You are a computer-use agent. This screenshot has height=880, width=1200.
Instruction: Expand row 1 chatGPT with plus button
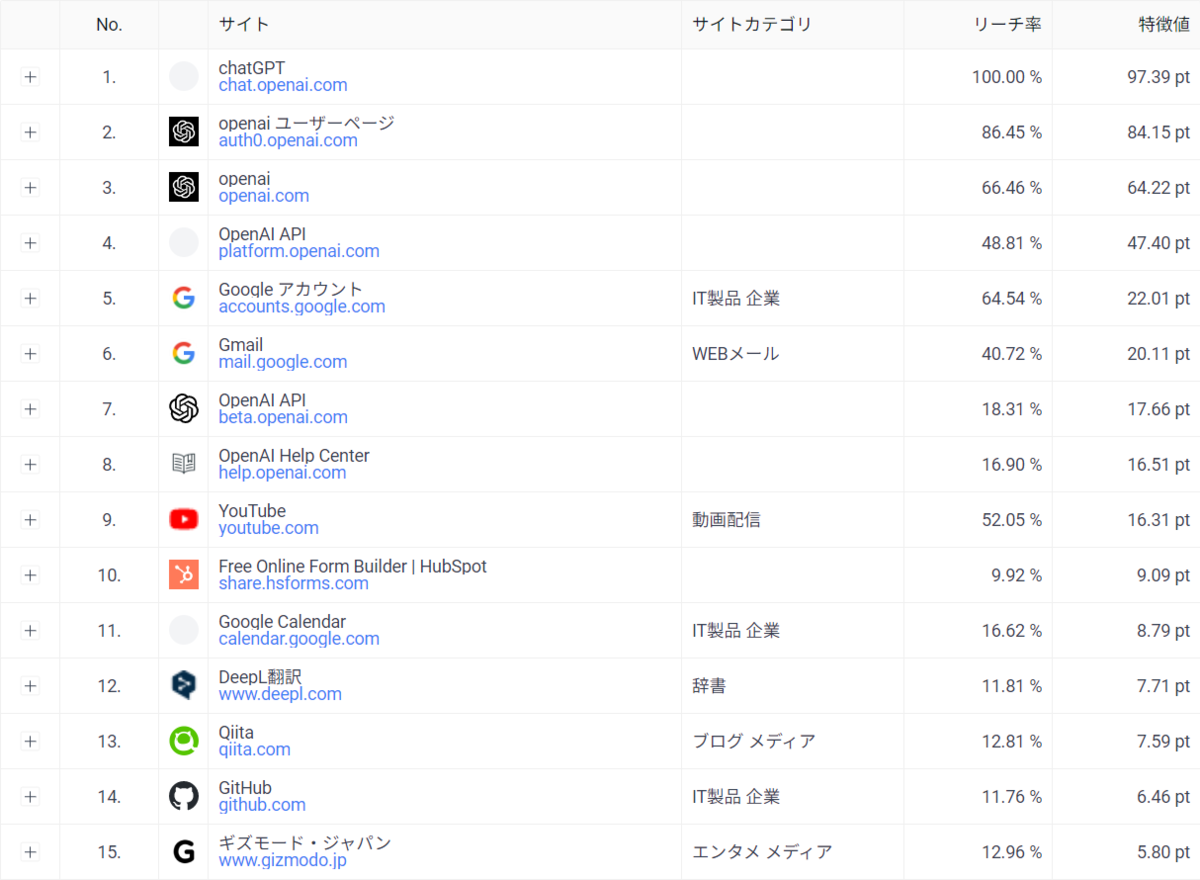tap(30, 77)
